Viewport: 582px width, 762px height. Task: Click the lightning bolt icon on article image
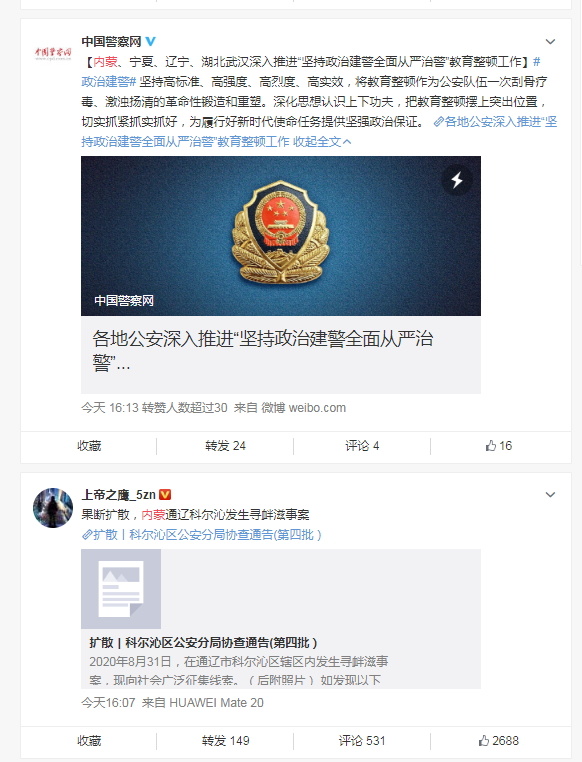point(457,180)
